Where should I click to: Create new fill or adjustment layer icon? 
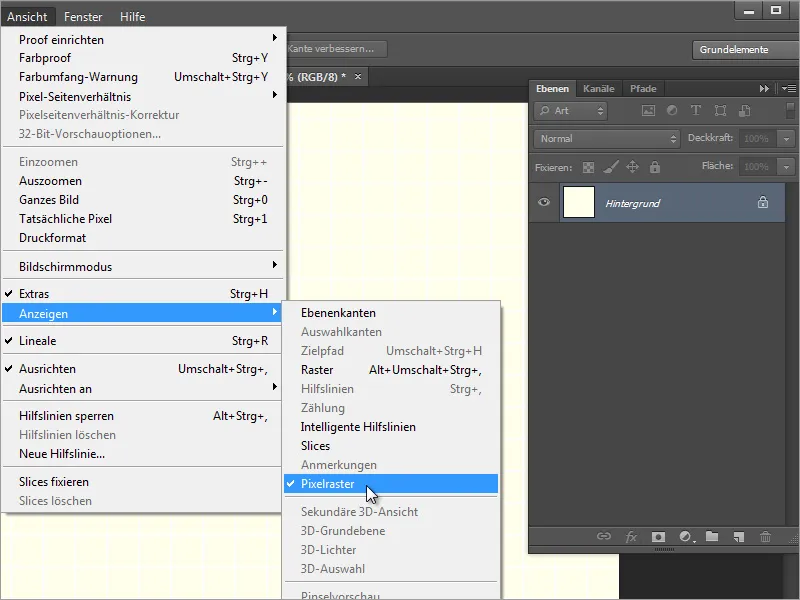pos(686,537)
